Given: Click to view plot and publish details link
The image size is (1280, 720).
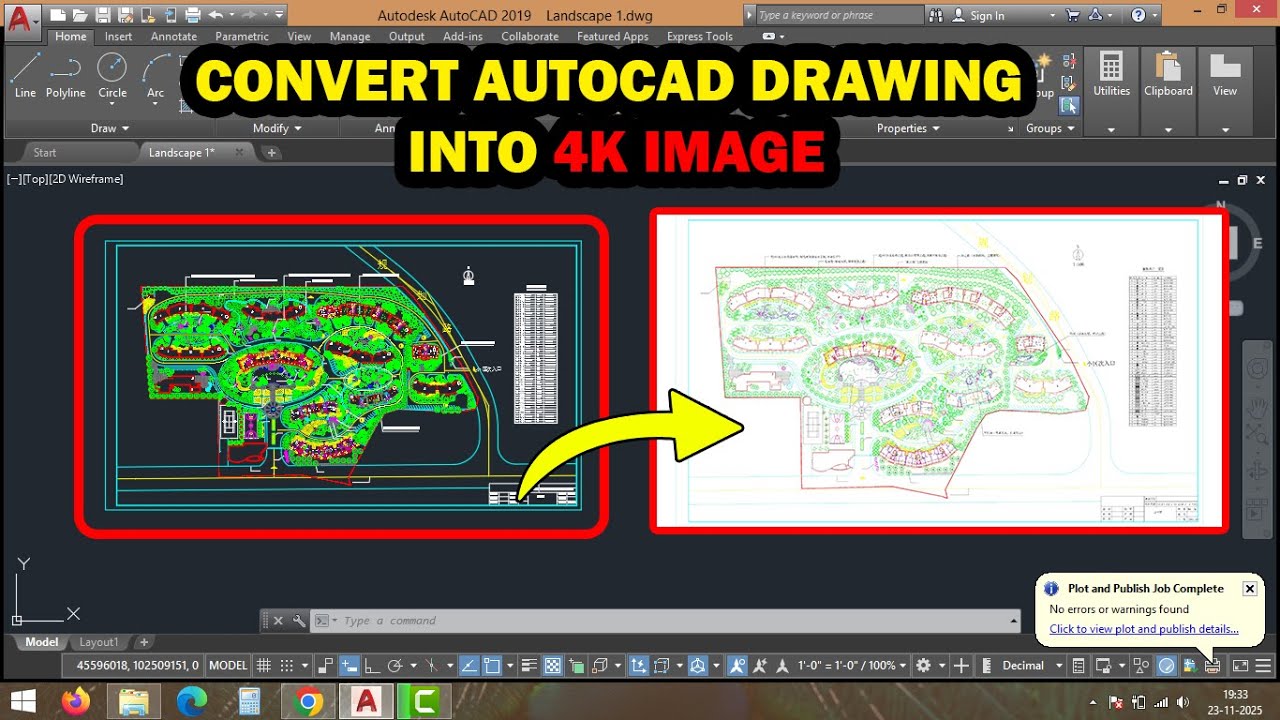Looking at the screenshot, I should (1143, 629).
